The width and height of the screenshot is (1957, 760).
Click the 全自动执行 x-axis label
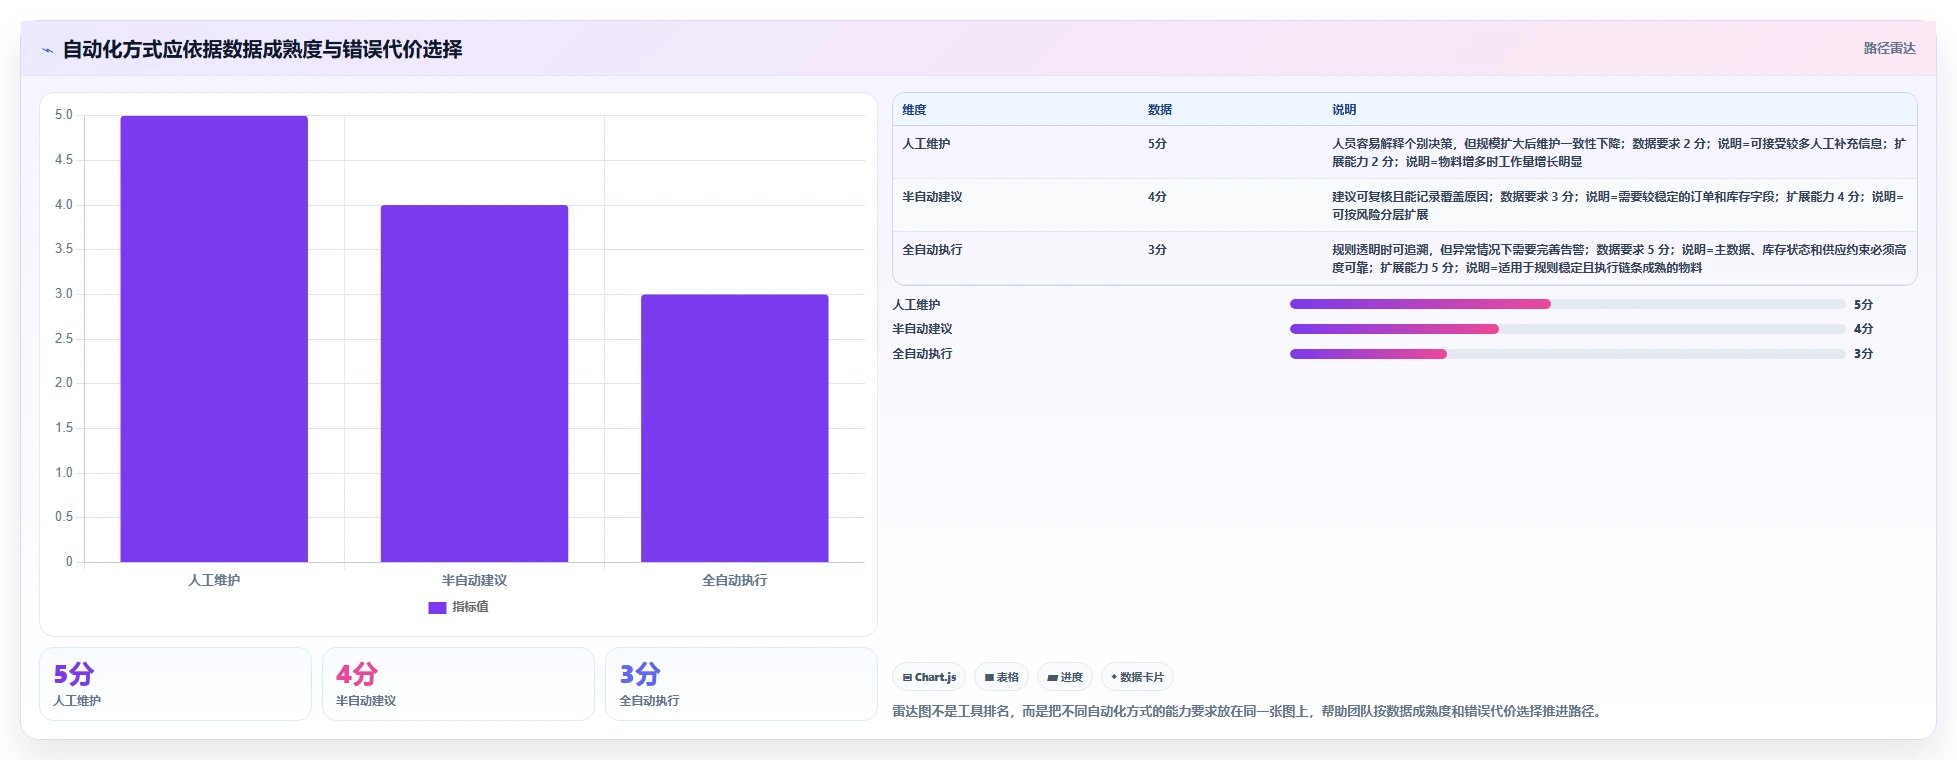(734, 580)
